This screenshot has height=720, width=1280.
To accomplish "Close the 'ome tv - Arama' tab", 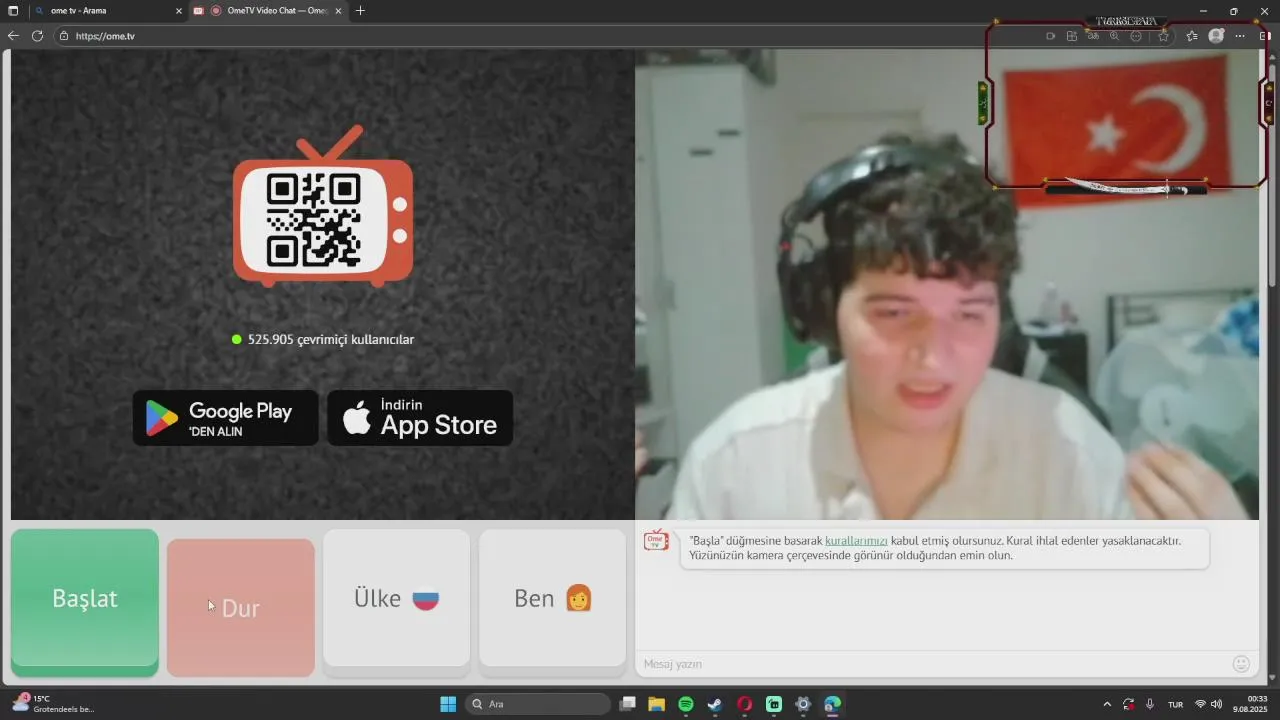I will tap(179, 11).
